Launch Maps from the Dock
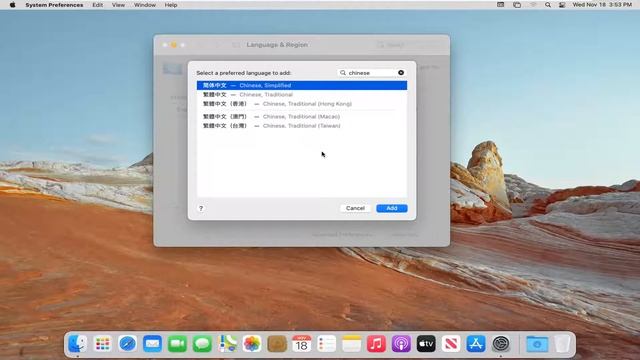 227,344
